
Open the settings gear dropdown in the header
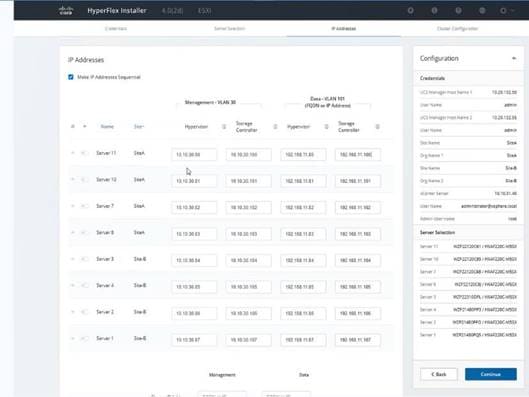tap(506, 11)
